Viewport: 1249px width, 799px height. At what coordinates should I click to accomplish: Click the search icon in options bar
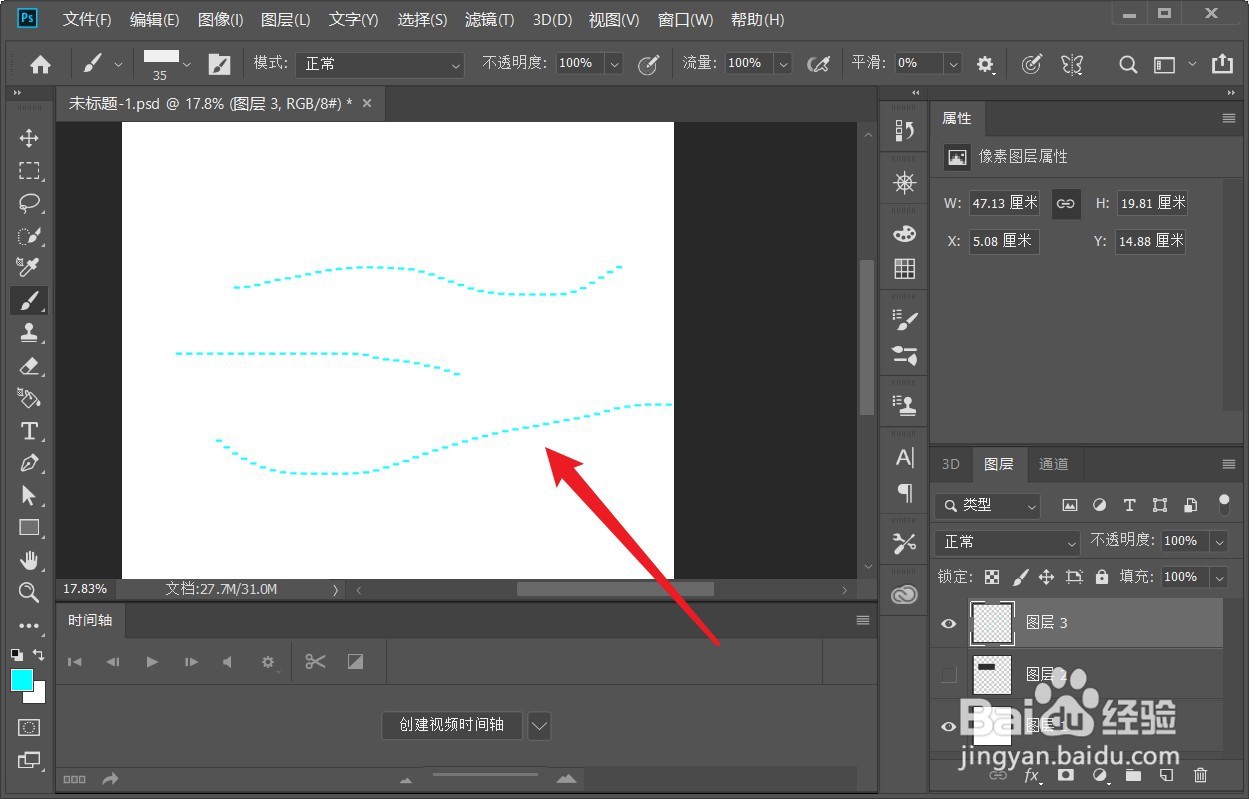pos(1128,64)
